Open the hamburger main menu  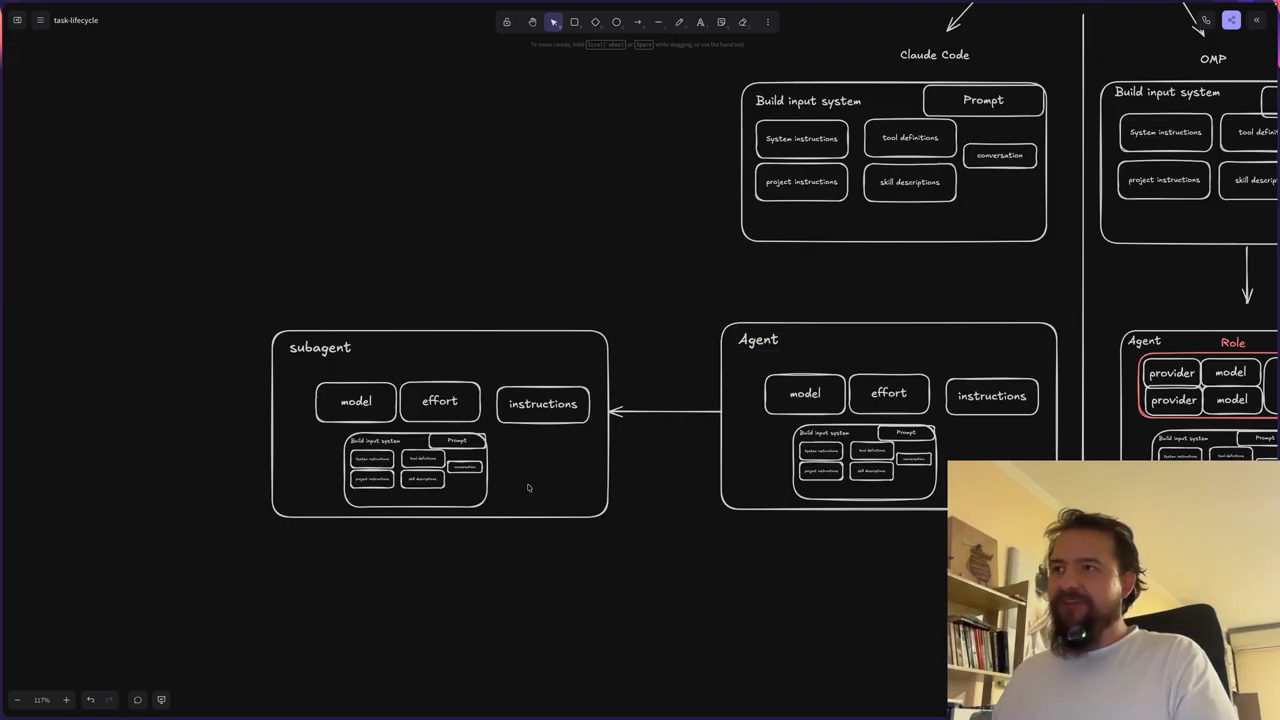pyautogui.click(x=40, y=20)
